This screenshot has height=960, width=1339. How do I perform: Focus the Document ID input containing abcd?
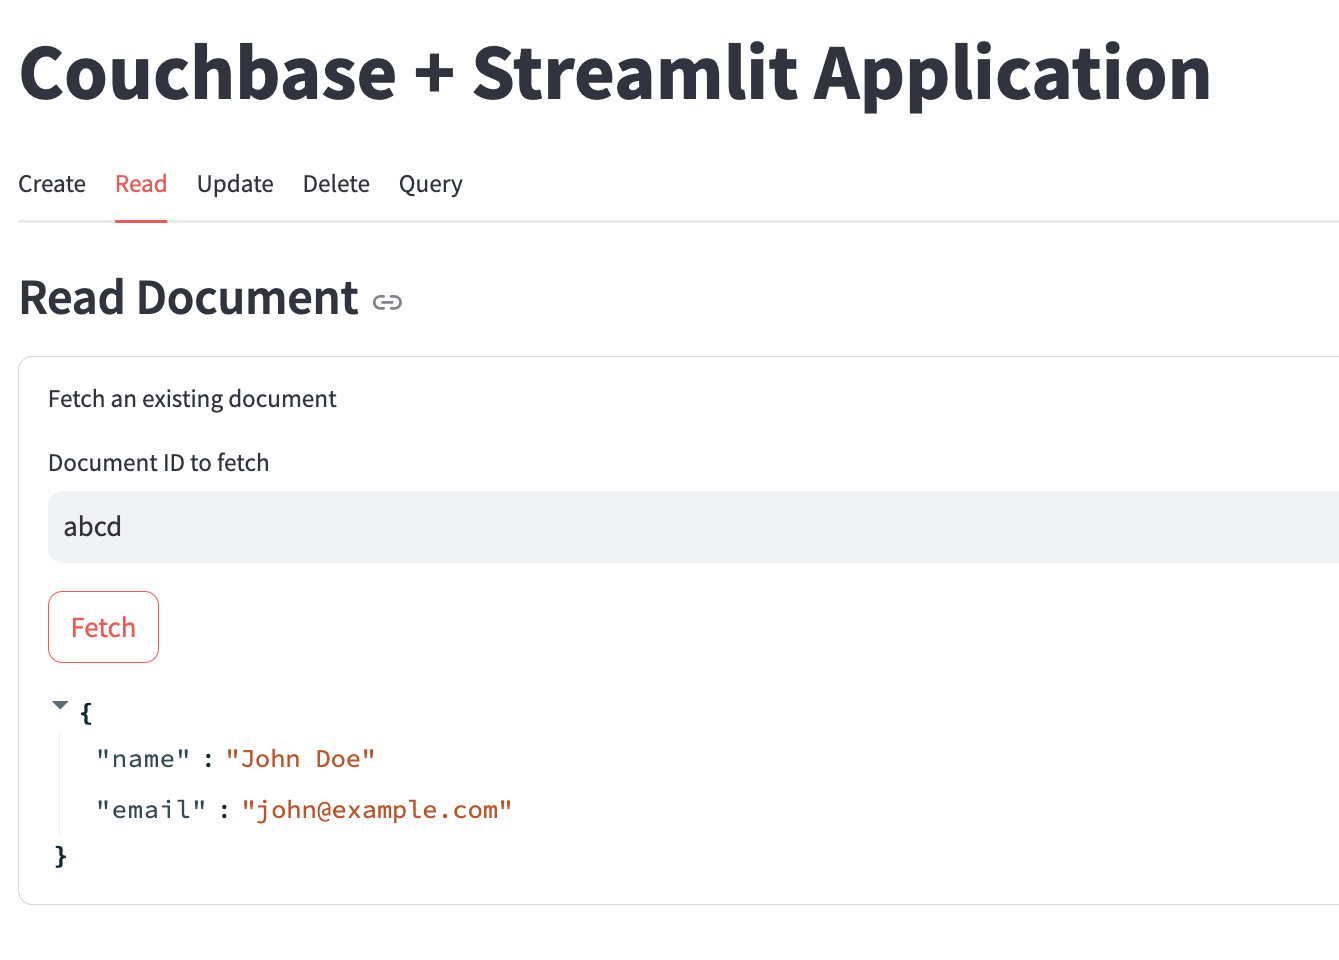[x=690, y=527]
